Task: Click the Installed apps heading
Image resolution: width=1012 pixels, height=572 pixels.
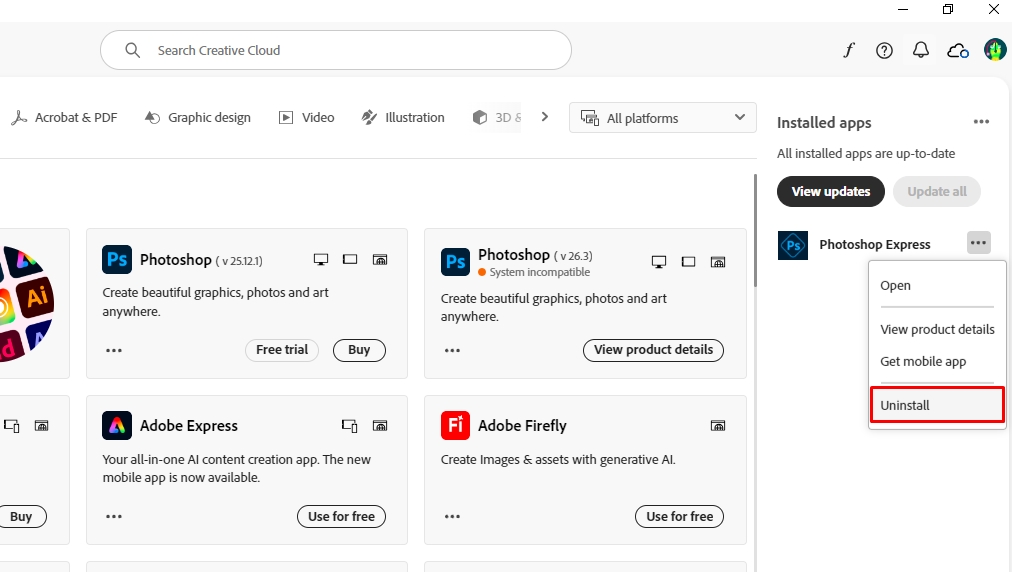Action: pyautogui.click(x=824, y=123)
